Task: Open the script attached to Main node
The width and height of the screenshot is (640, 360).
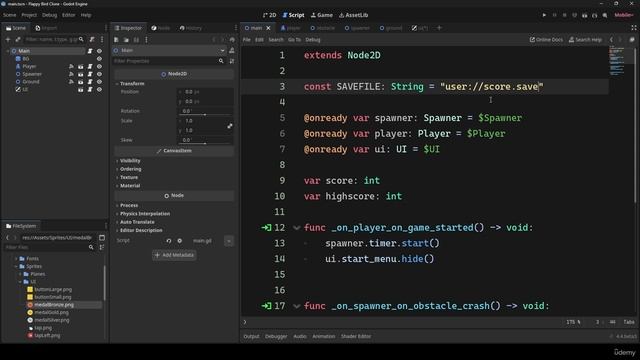Action: click(x=90, y=51)
